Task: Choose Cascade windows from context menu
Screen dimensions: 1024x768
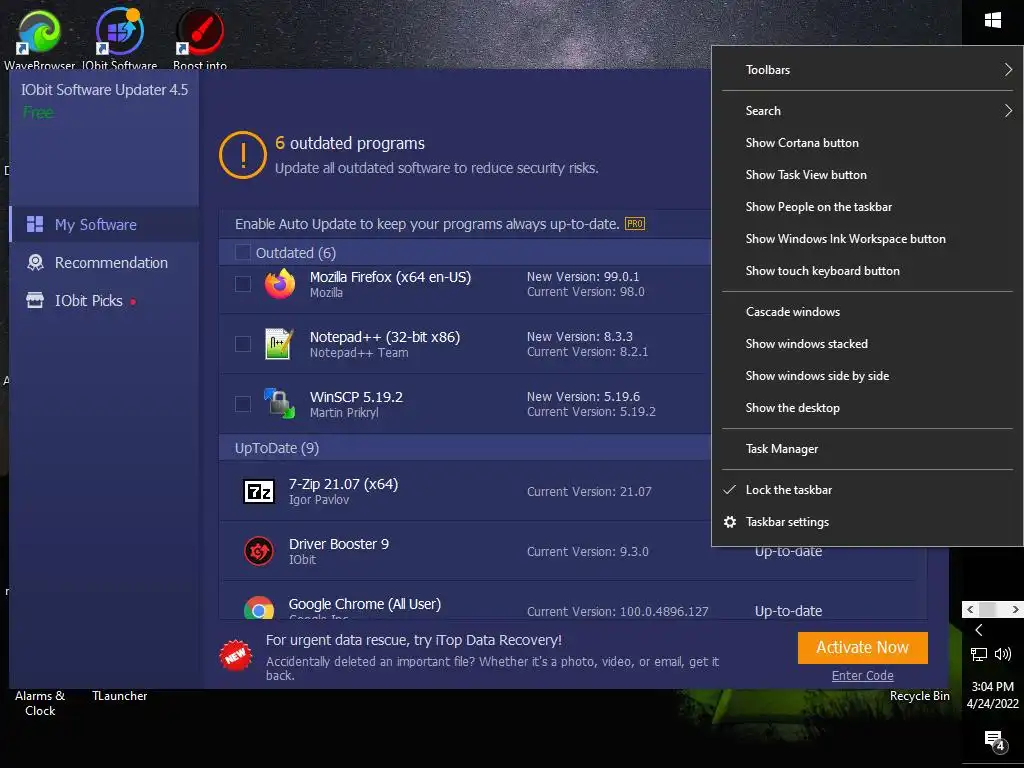Action: (x=867, y=312)
